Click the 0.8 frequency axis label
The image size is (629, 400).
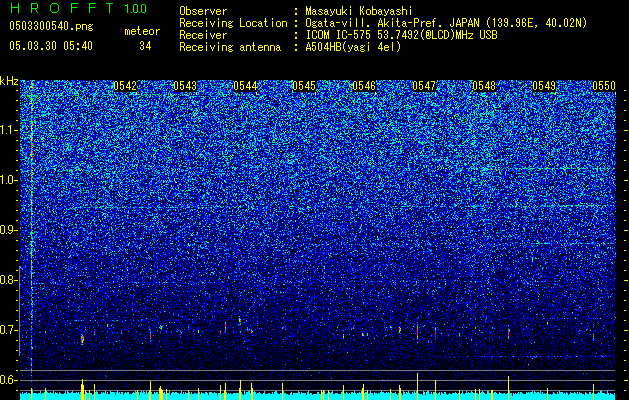[x=8, y=280]
